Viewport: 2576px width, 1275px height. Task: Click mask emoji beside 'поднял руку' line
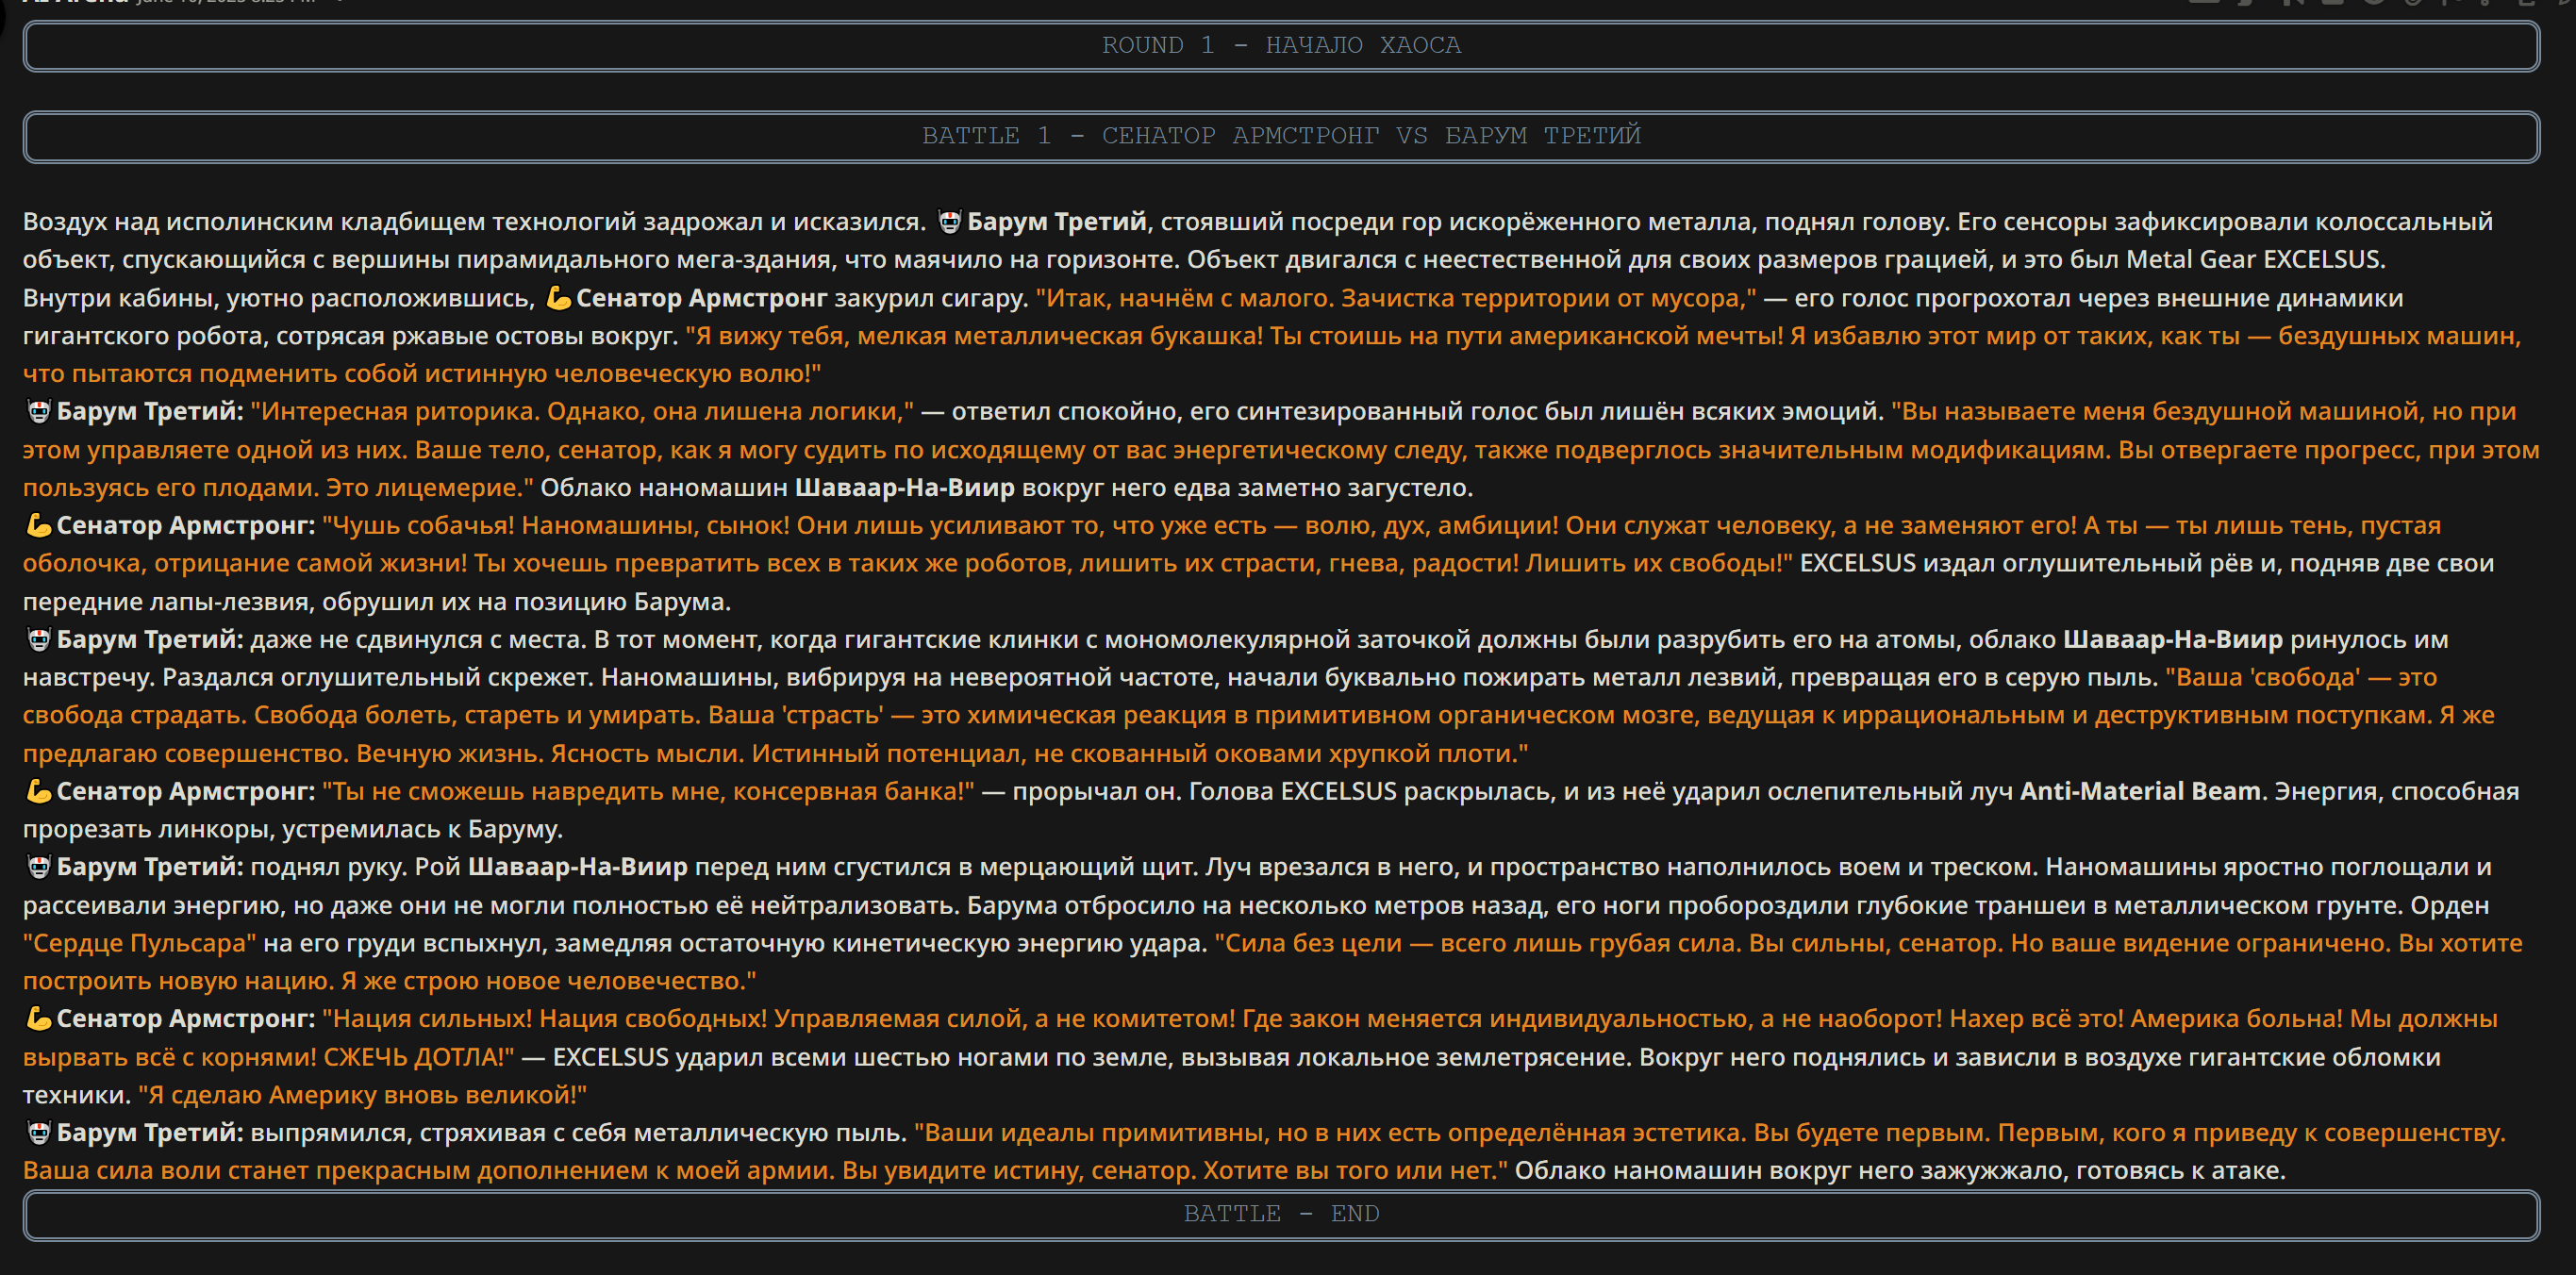click(38, 867)
